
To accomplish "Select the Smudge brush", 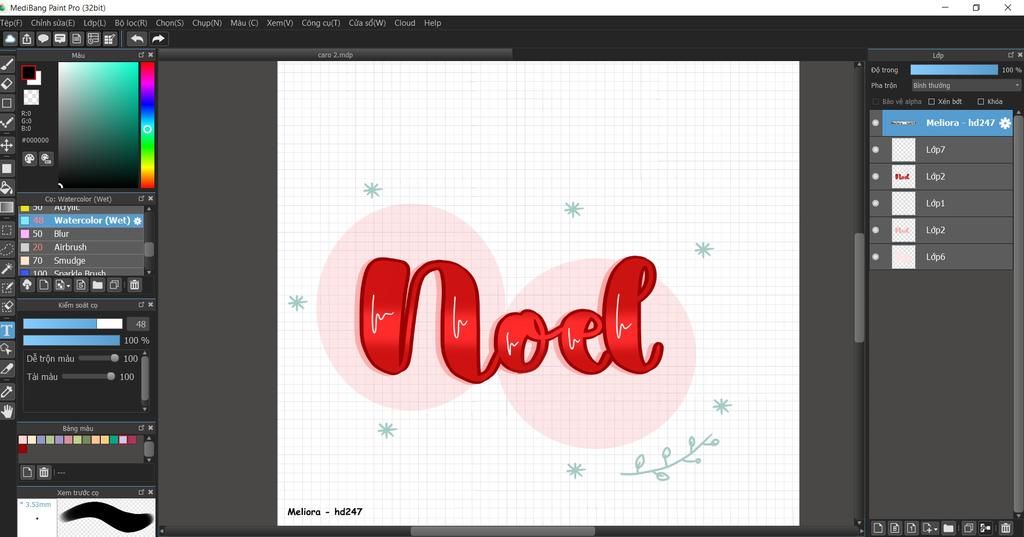I will tap(81, 261).
